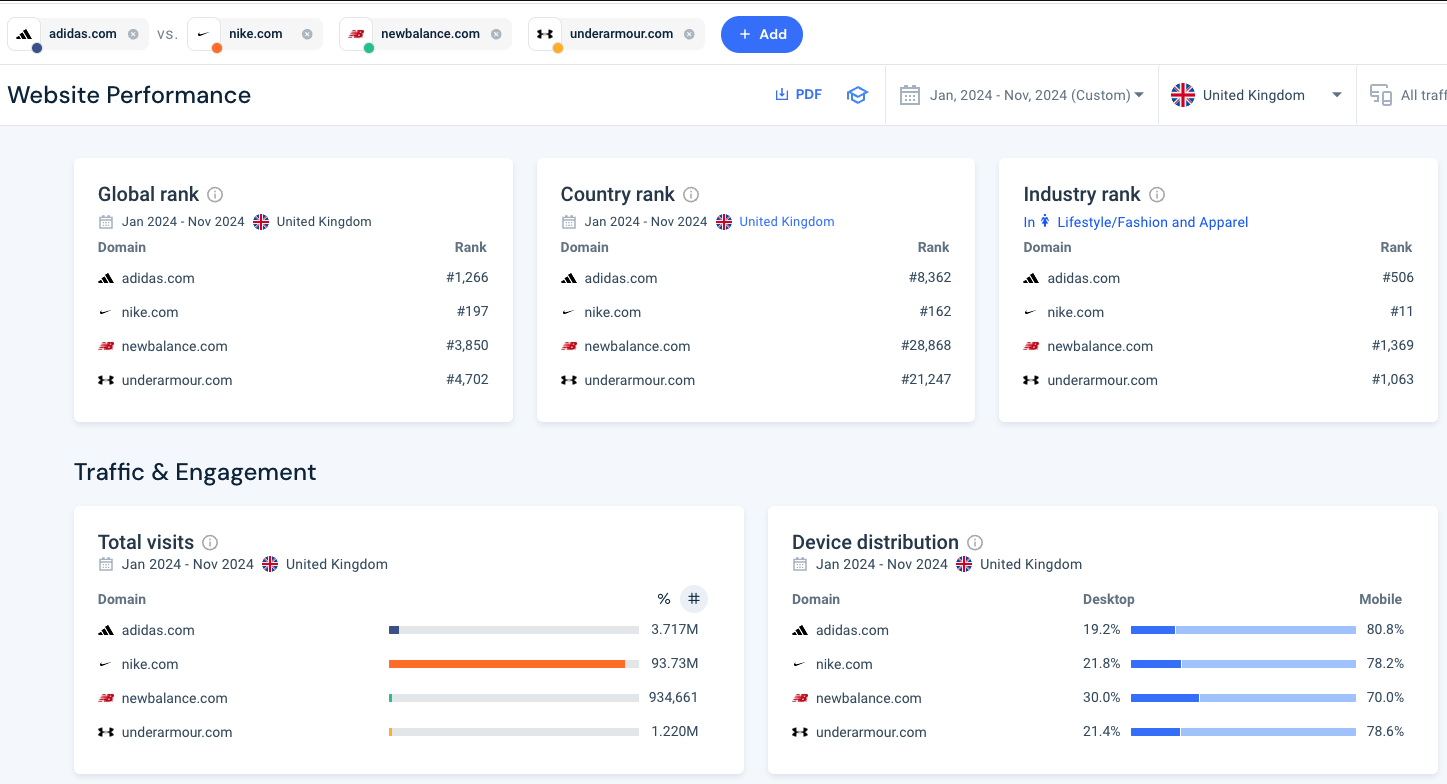Screen dimensions: 1447x784
Task: Select nike.com in Global rank list
Action: click(150, 313)
